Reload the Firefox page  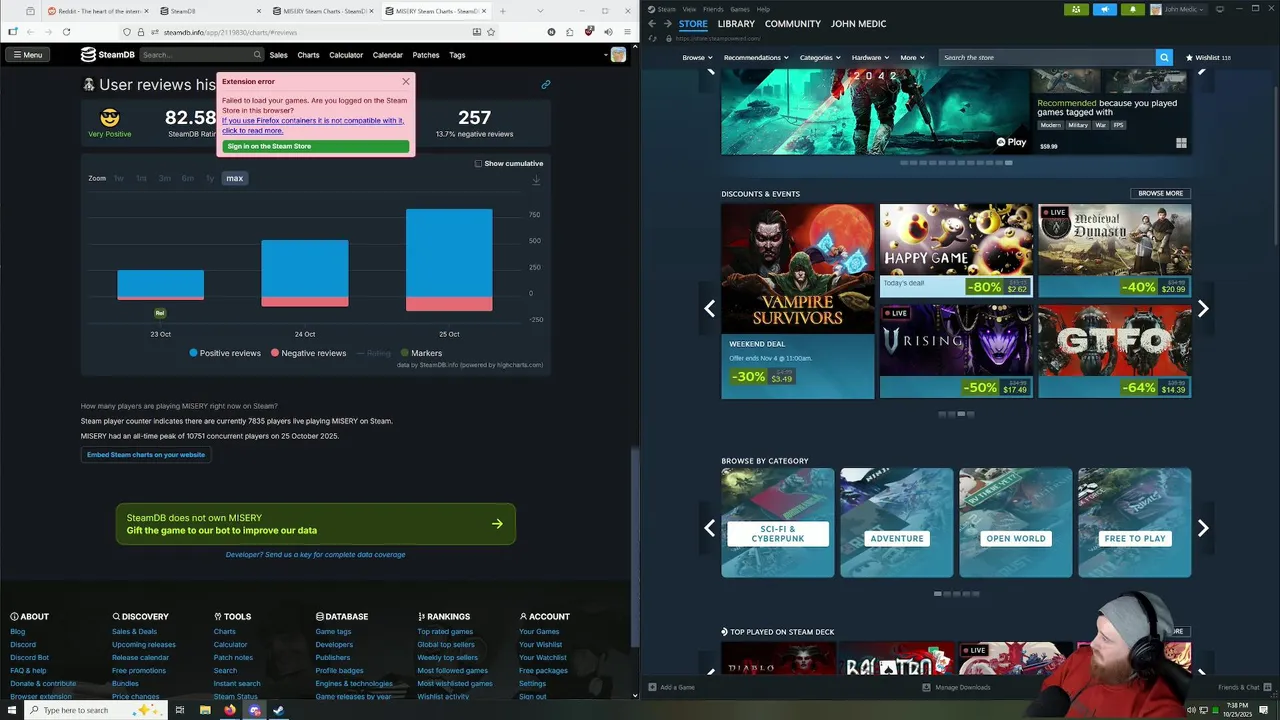66,32
